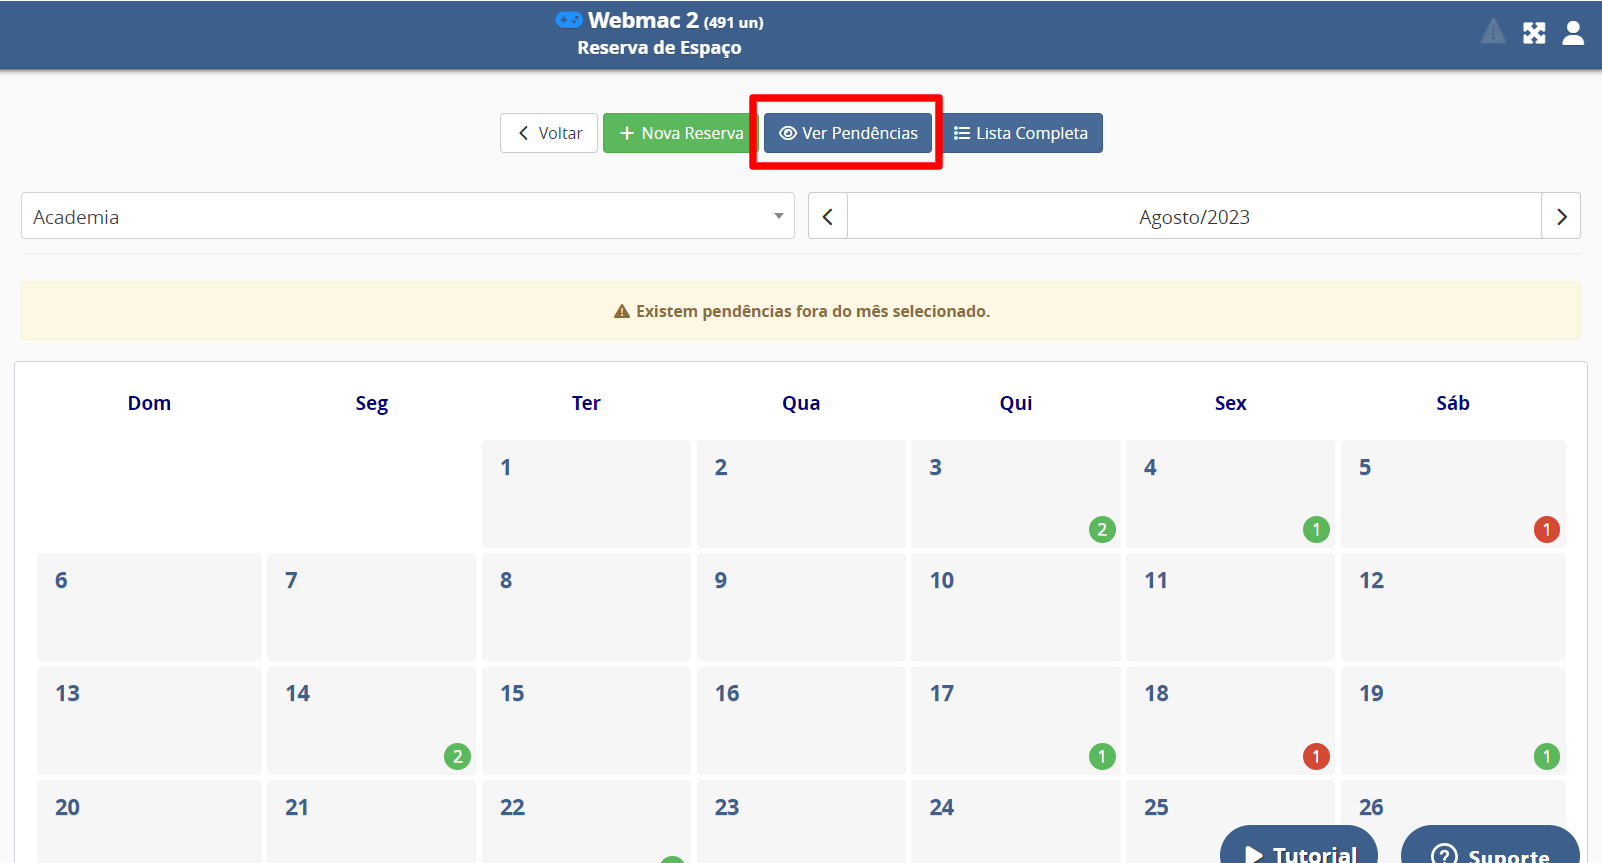Launch the Tutorial button

tap(1299, 850)
